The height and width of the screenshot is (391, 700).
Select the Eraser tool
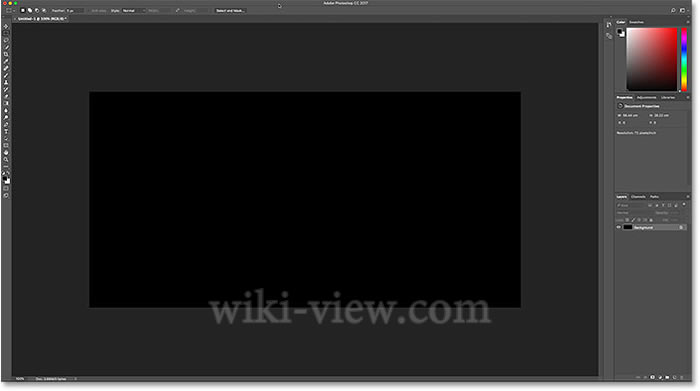(x=6, y=96)
